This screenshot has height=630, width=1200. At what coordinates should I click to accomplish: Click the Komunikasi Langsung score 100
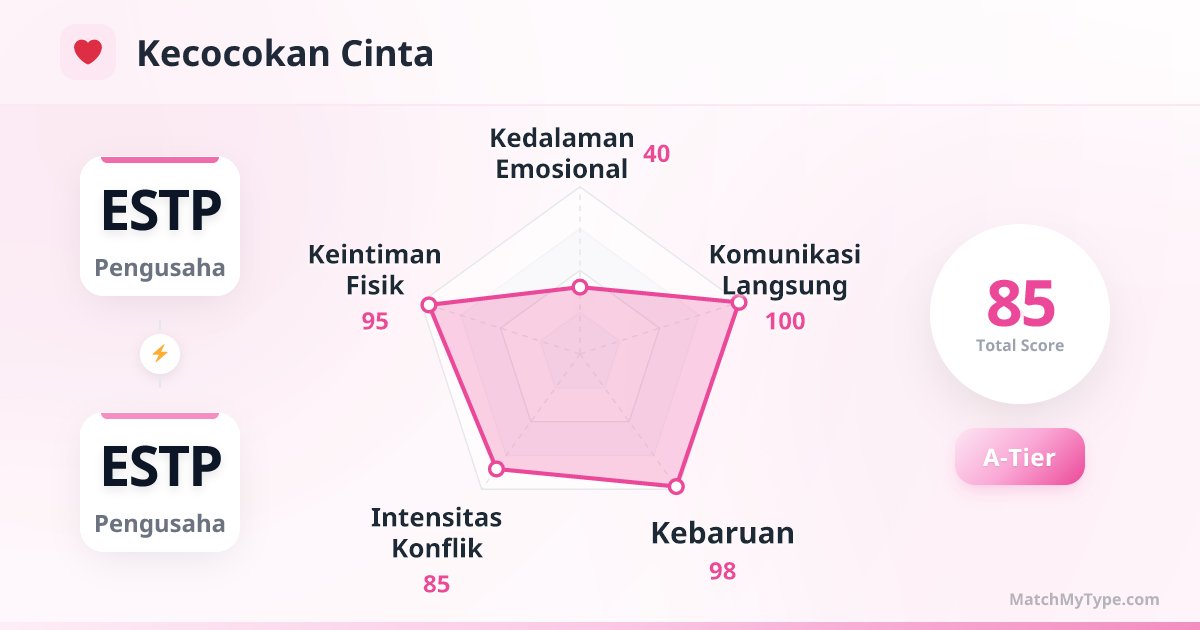tap(785, 321)
